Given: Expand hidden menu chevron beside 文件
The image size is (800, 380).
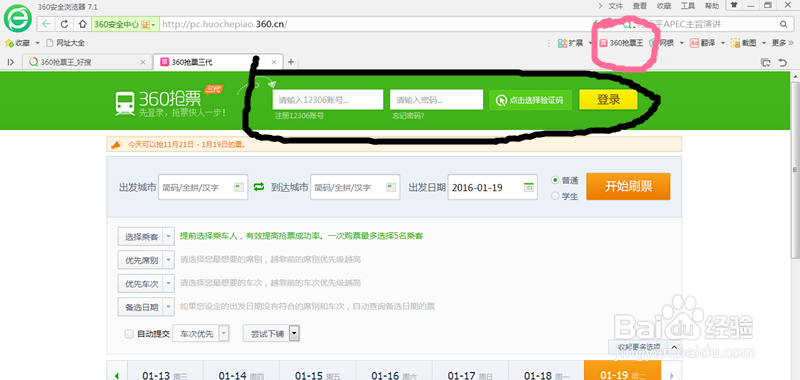Looking at the screenshot, I should [x=600, y=6].
